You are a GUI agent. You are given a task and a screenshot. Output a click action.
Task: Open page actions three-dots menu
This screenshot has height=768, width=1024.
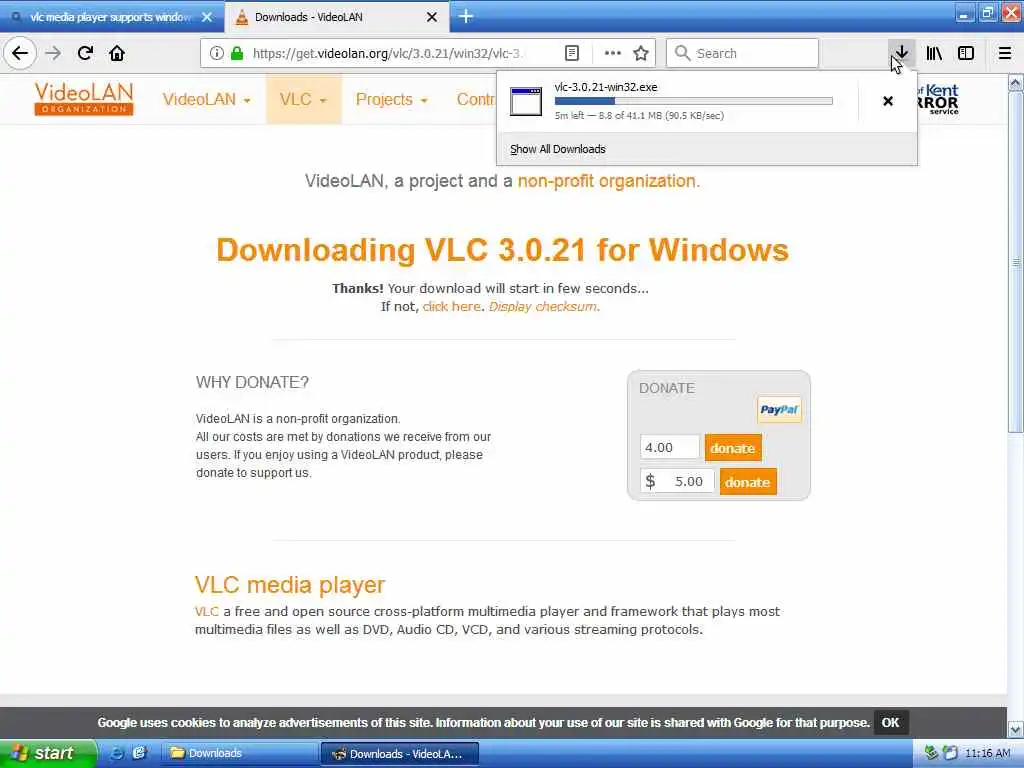pos(612,53)
